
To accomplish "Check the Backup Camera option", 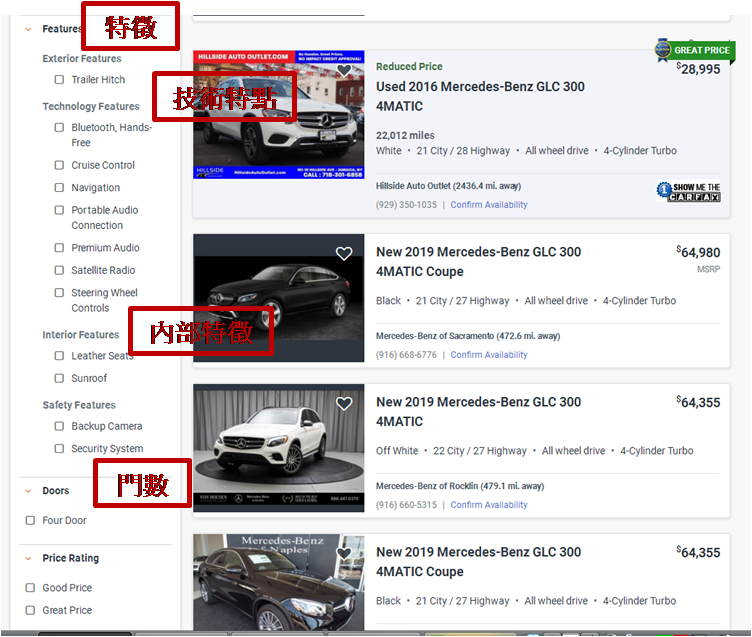I will point(59,426).
